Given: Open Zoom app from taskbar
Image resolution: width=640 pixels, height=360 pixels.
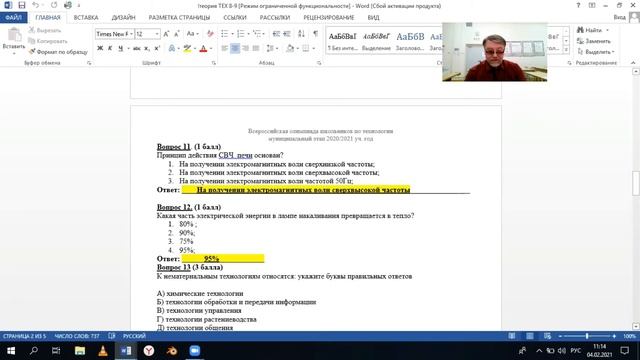Looking at the screenshot, I should click(x=195, y=351).
